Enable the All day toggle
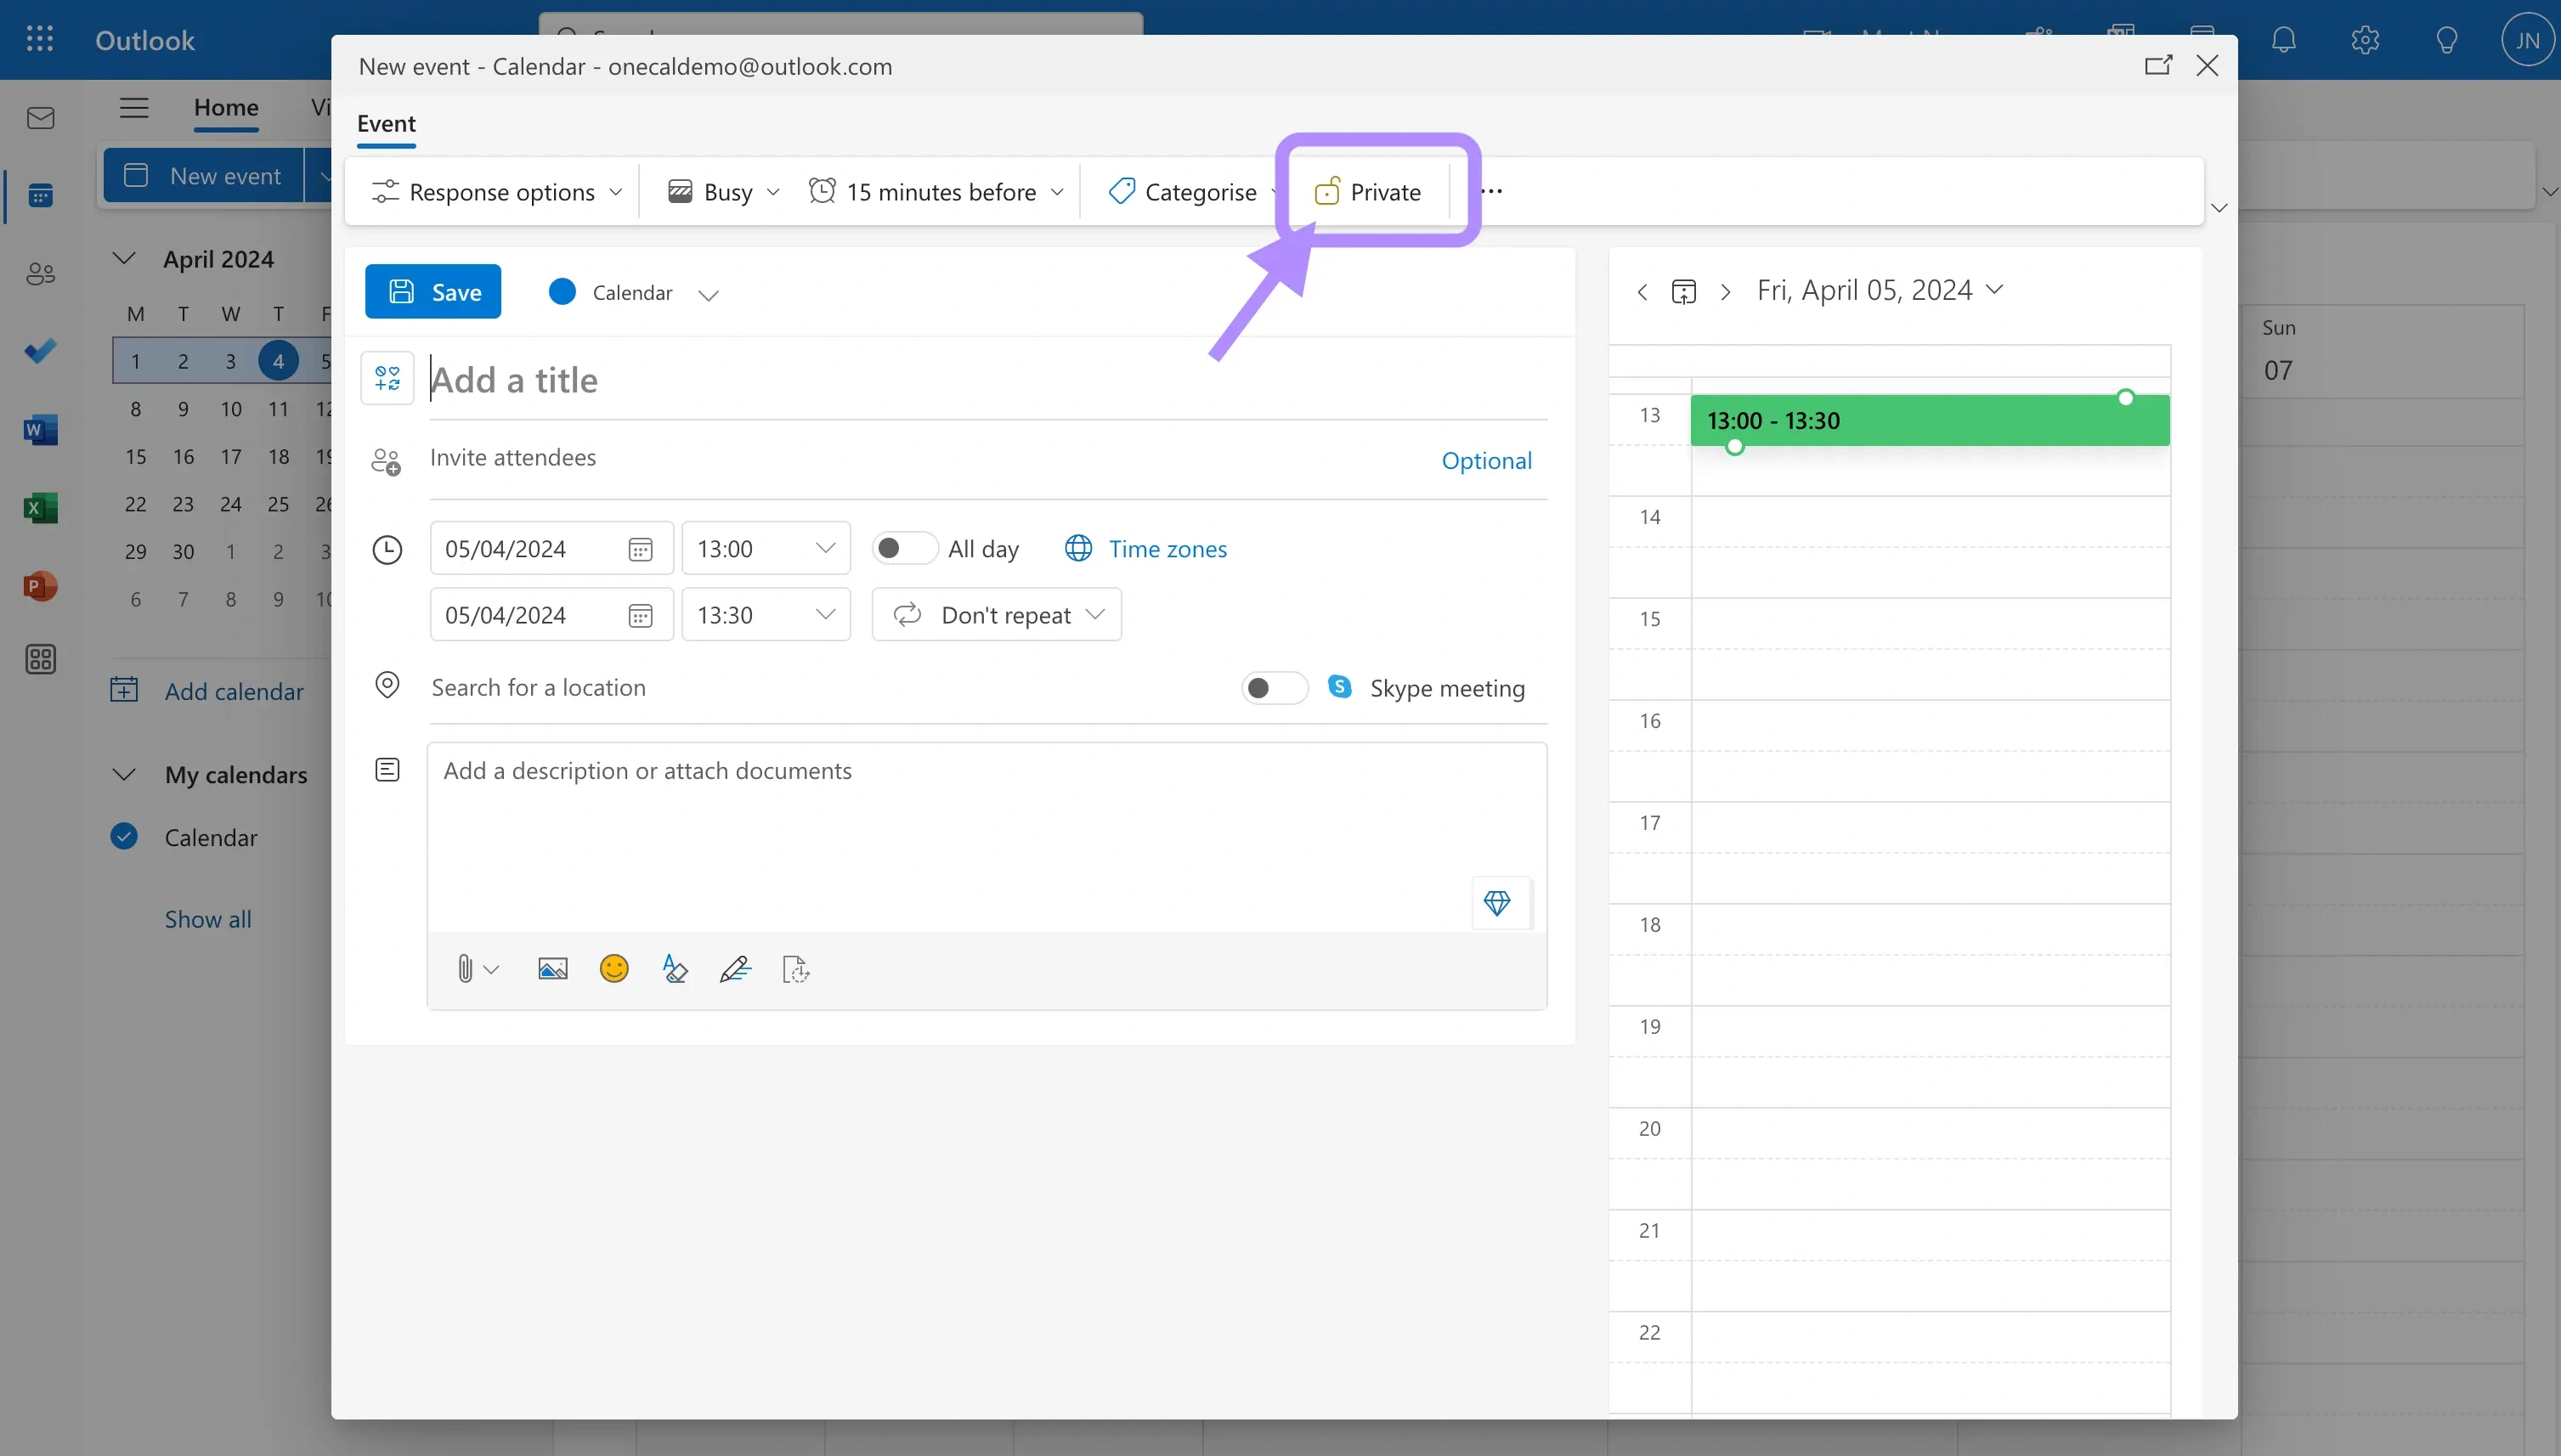Image resolution: width=2561 pixels, height=1456 pixels. pos(902,548)
